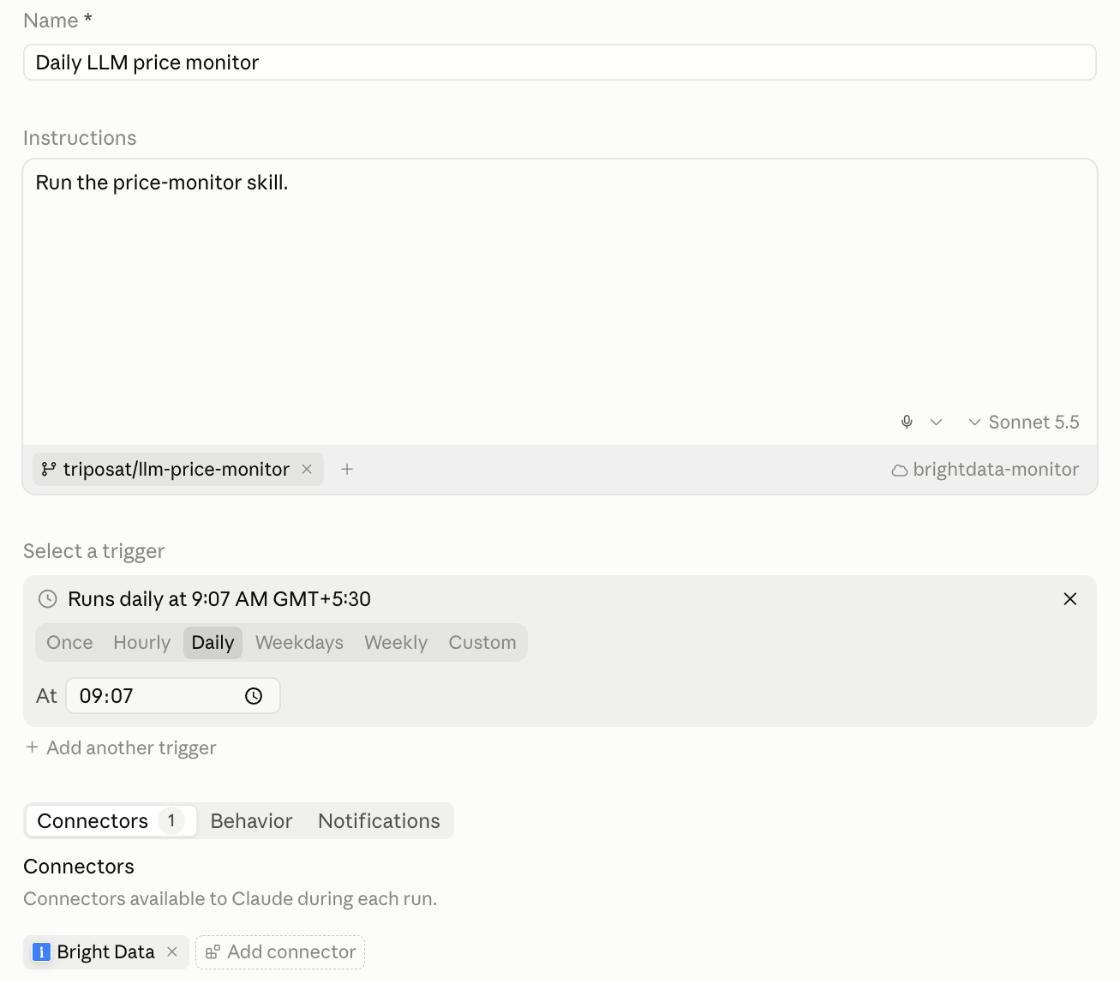Viewport: 1120px width, 982px height.
Task: Remove the Bright Data connector
Action: [172, 952]
